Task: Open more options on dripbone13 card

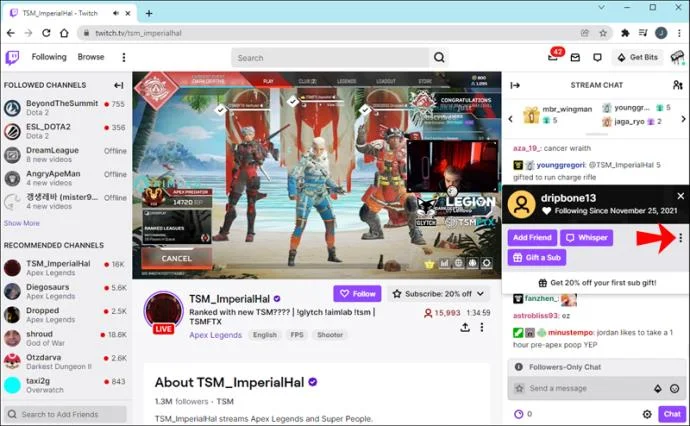Action: pos(680,238)
